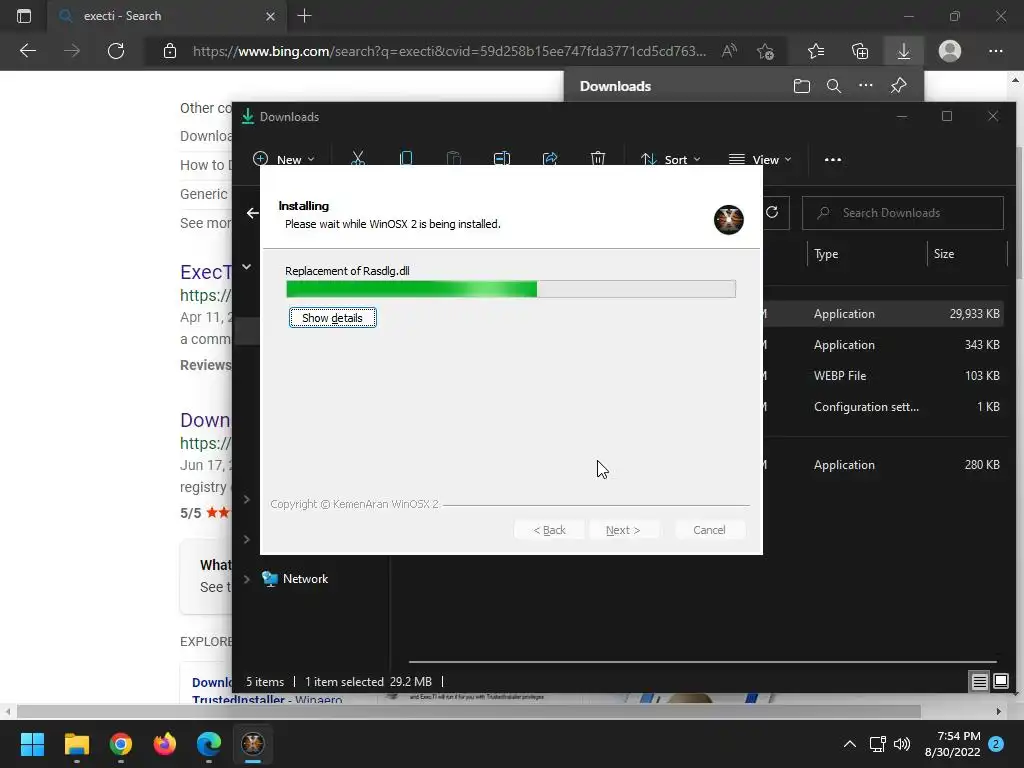This screenshot has width=1024, height=768.
Task: Click the installer progress bar for Rasdlg.dll
Action: [511, 289]
